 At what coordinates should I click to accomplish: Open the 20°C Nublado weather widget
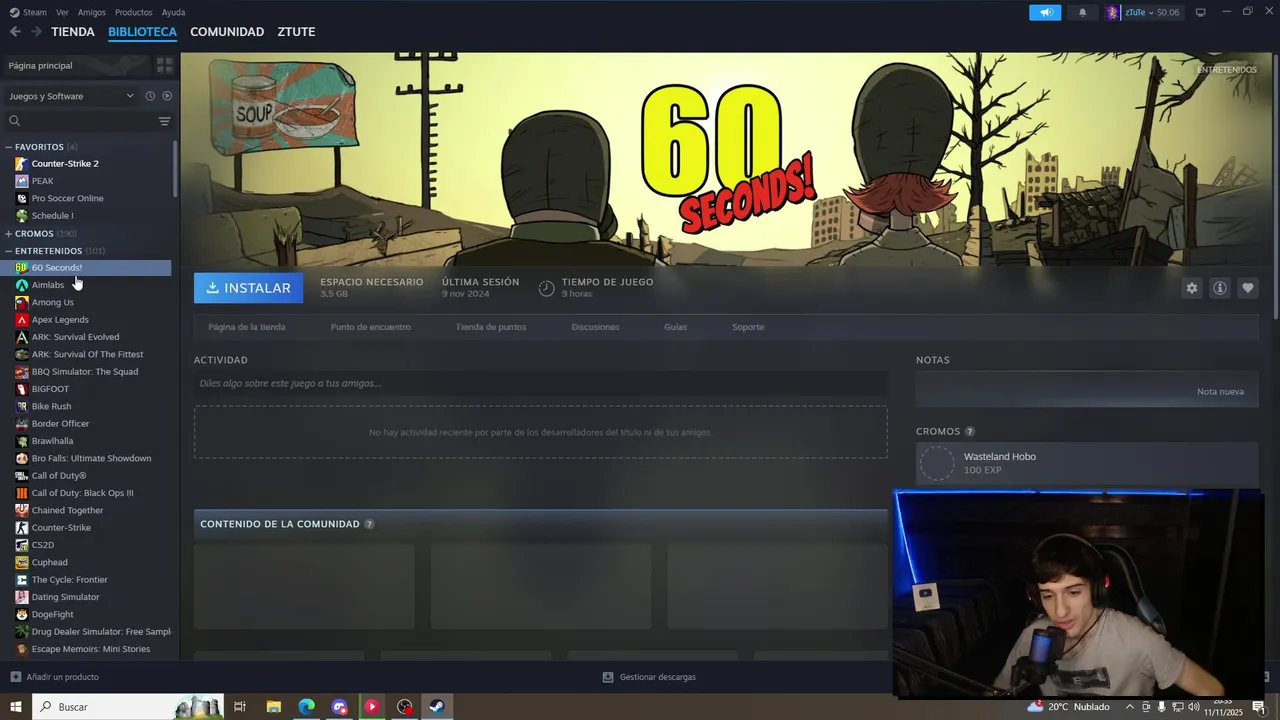1069,707
